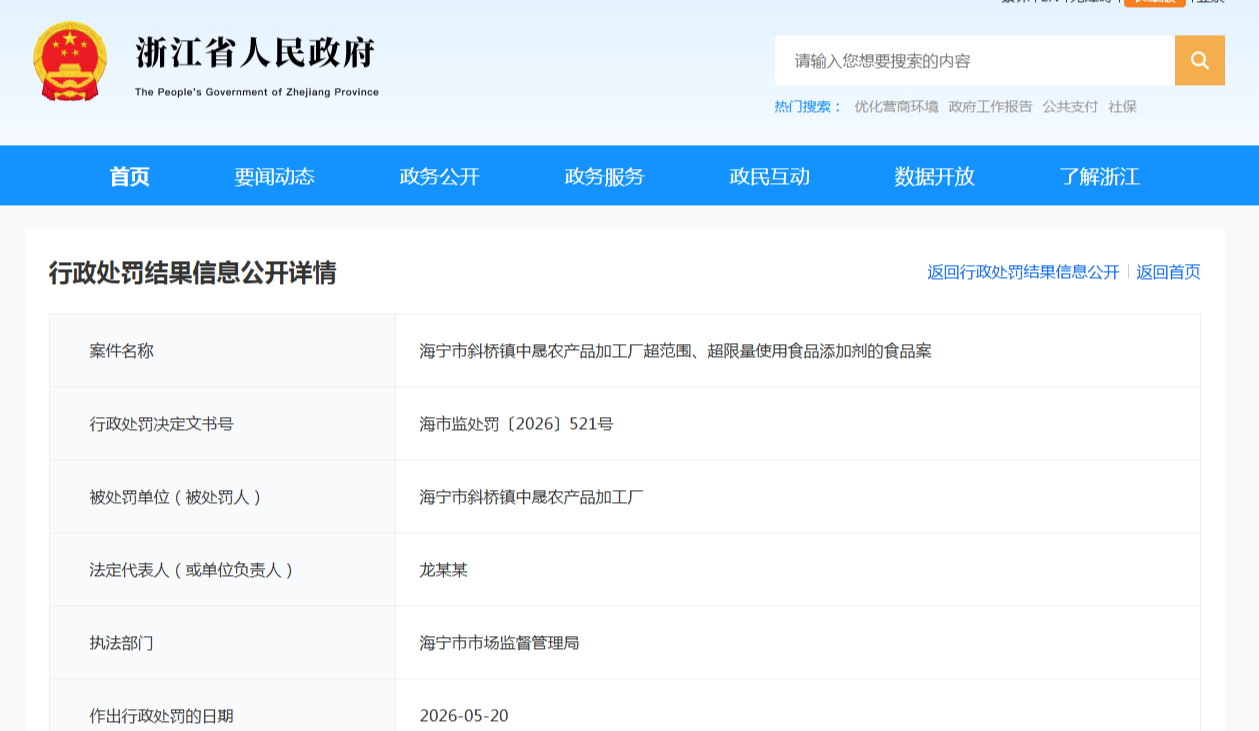Open the 政务公开 navigation tab
This screenshot has width=1259, height=731.
(x=440, y=177)
